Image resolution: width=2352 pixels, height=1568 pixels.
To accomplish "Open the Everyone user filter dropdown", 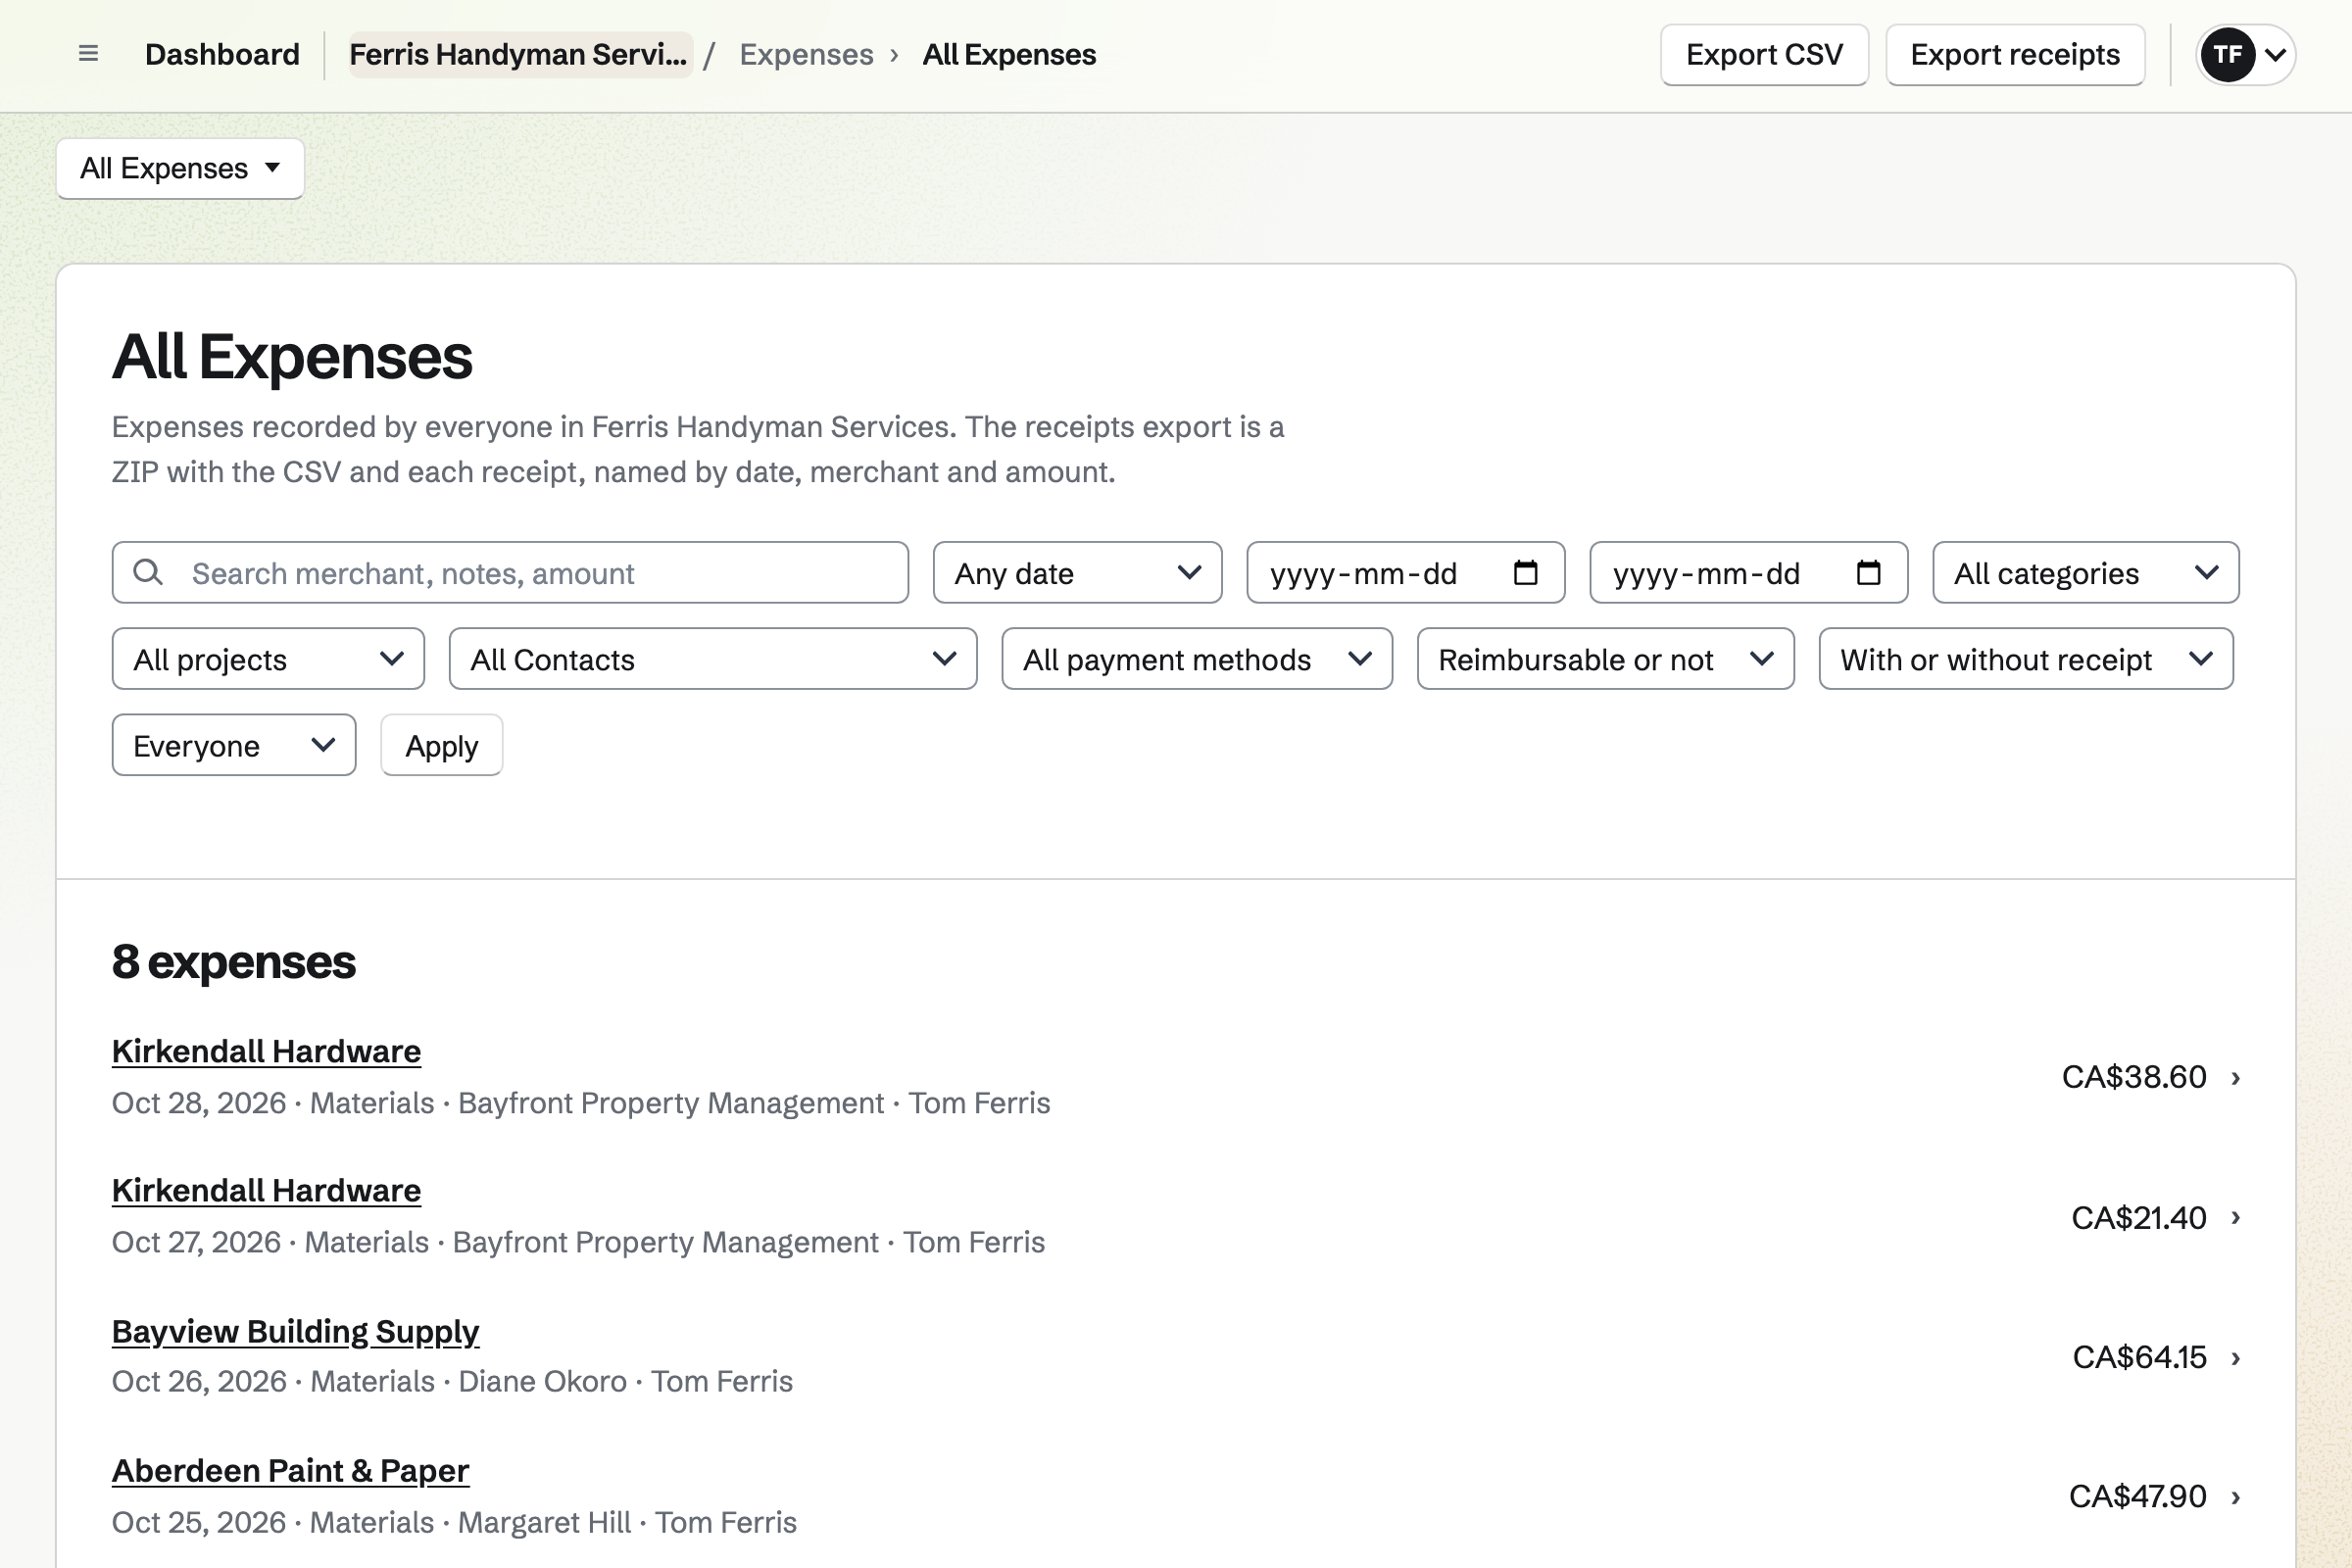I will pos(234,745).
